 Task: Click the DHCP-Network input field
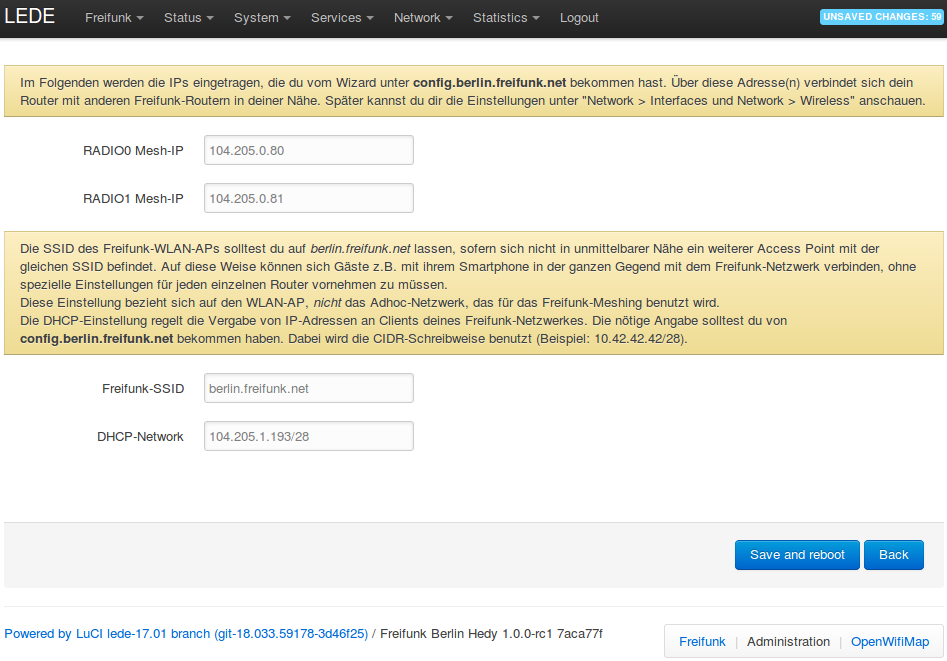point(308,436)
